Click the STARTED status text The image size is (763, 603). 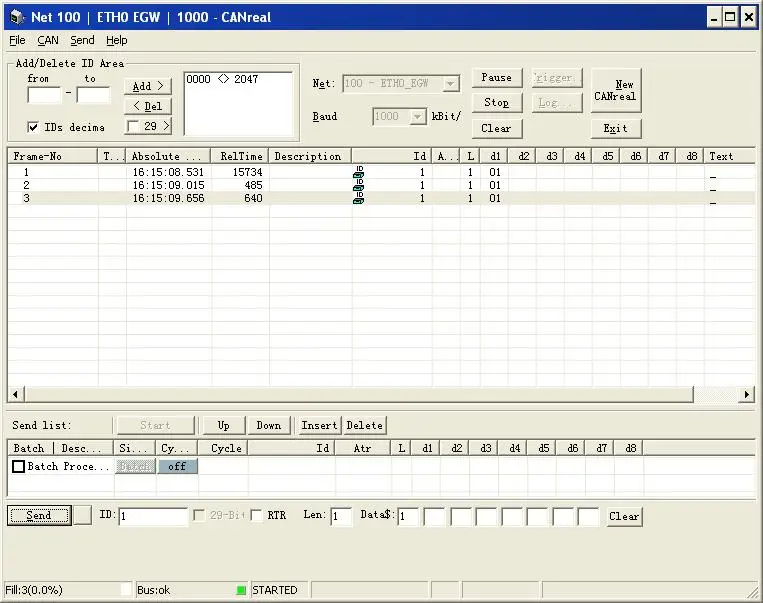tap(274, 590)
